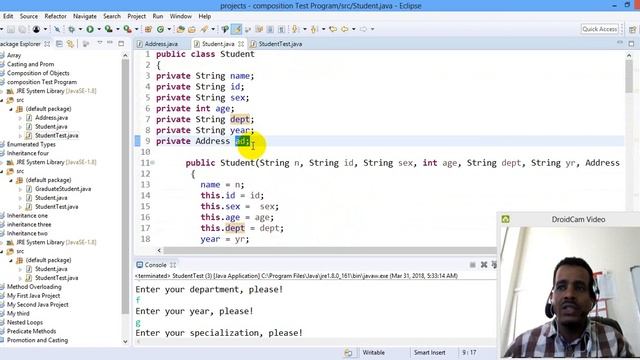Run the program with green Run icon
Viewport: 640px width, 360px height.
pyautogui.click(x=90, y=29)
